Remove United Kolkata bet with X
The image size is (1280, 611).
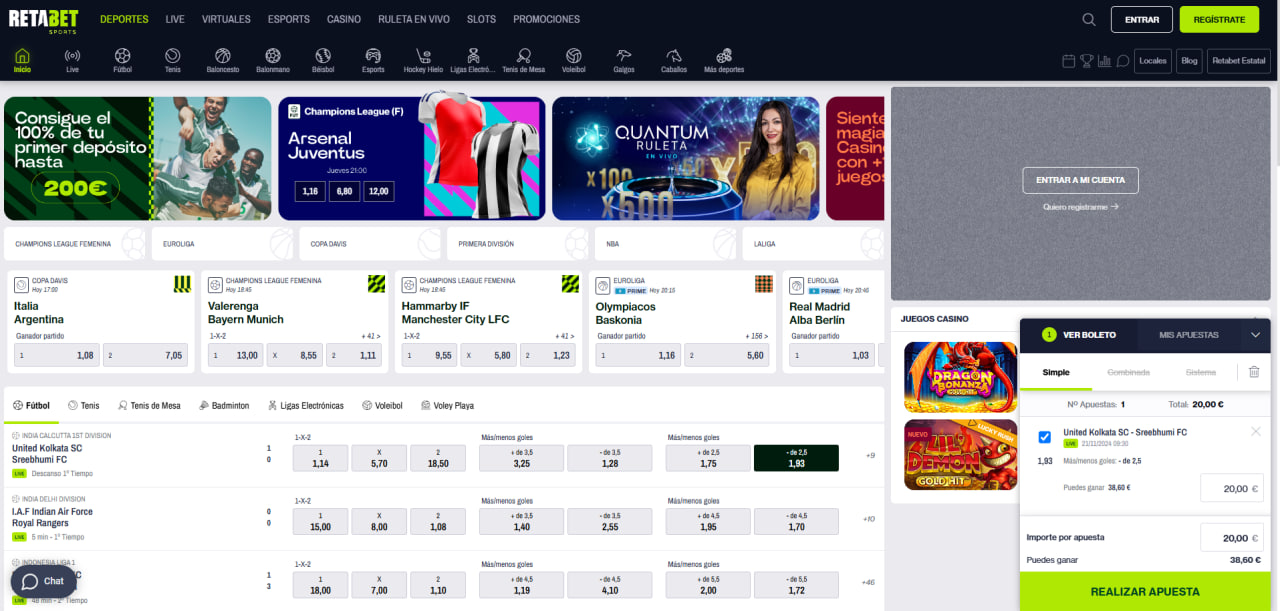point(1256,431)
